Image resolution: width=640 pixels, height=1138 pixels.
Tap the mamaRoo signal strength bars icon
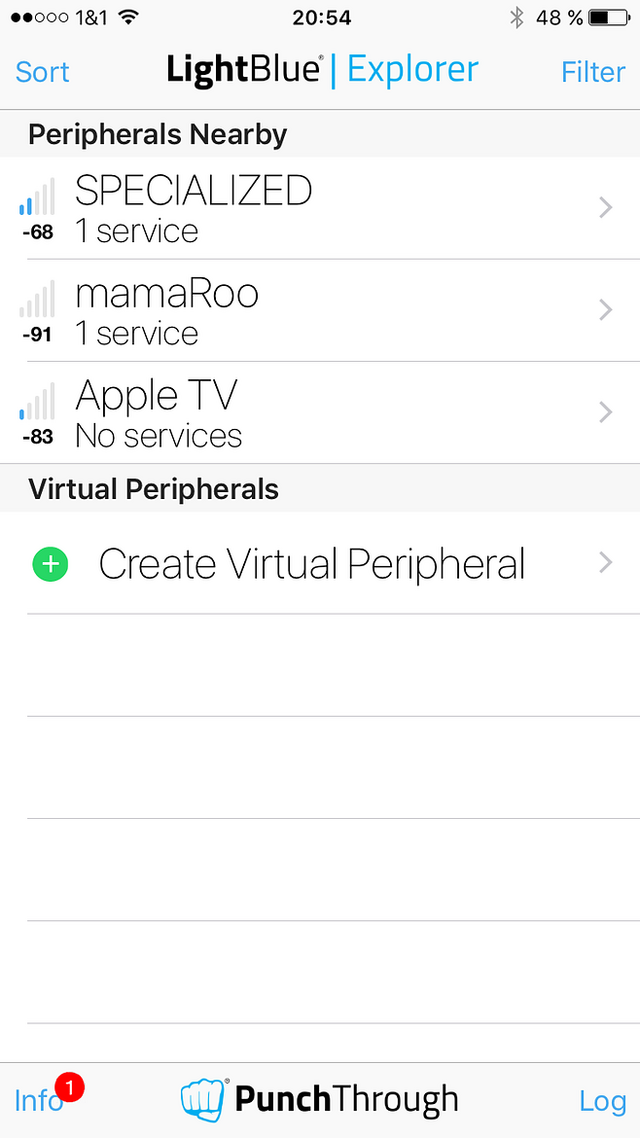[x=37, y=299]
